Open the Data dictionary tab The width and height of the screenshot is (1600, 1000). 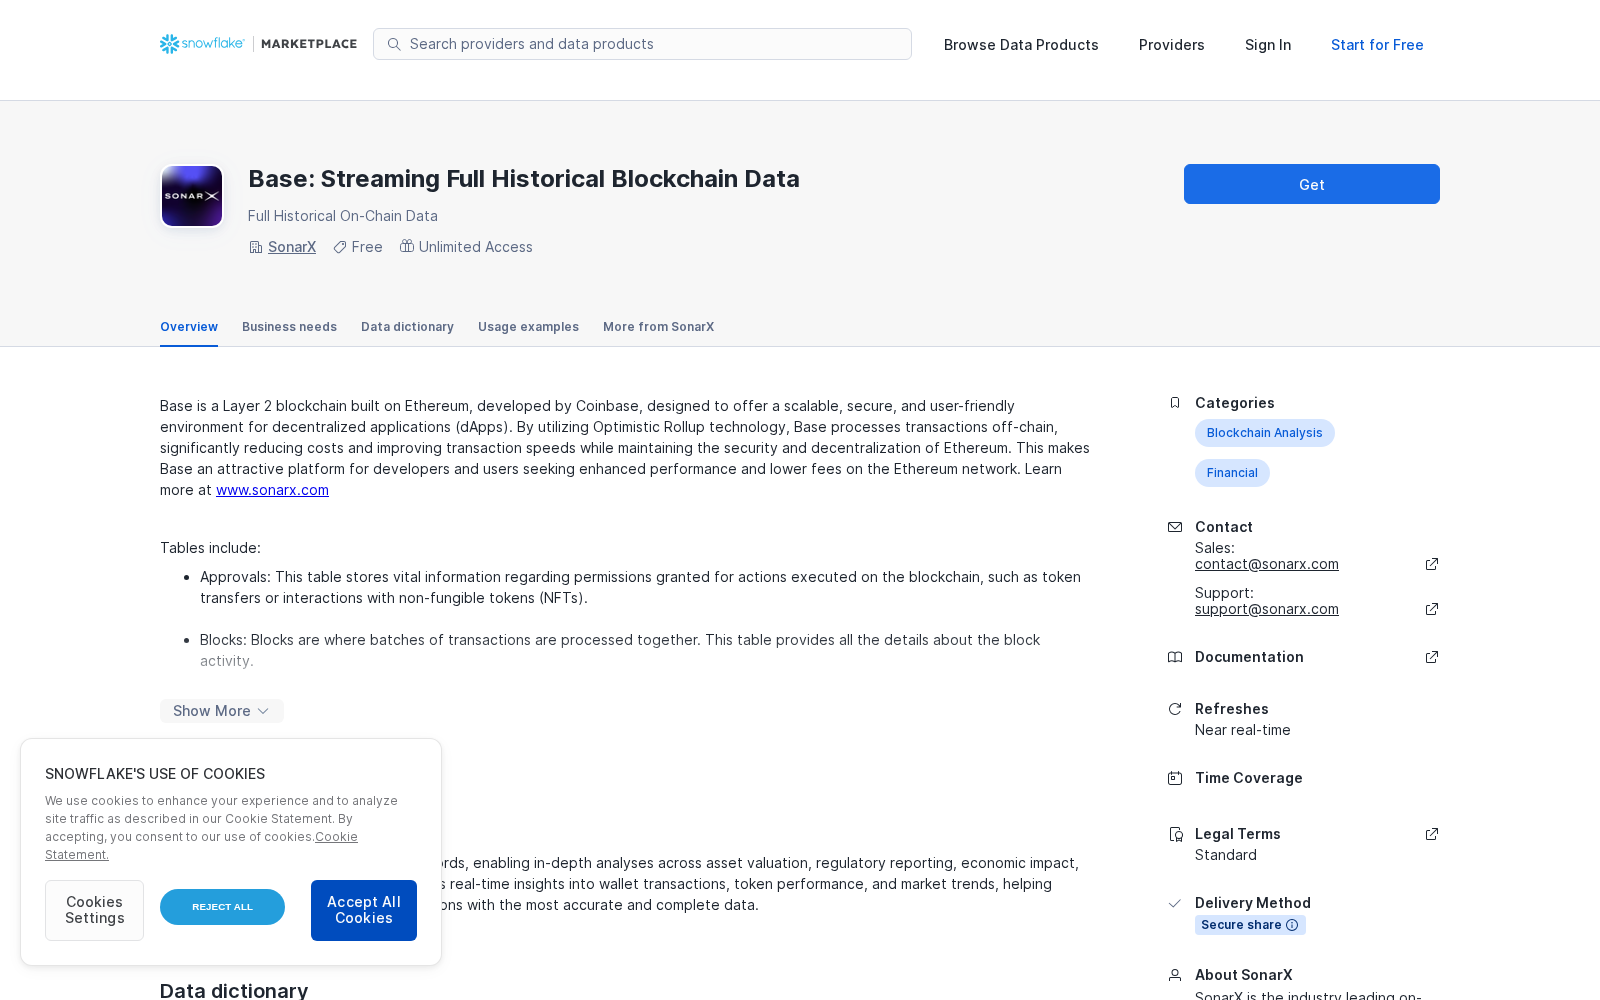coord(407,327)
